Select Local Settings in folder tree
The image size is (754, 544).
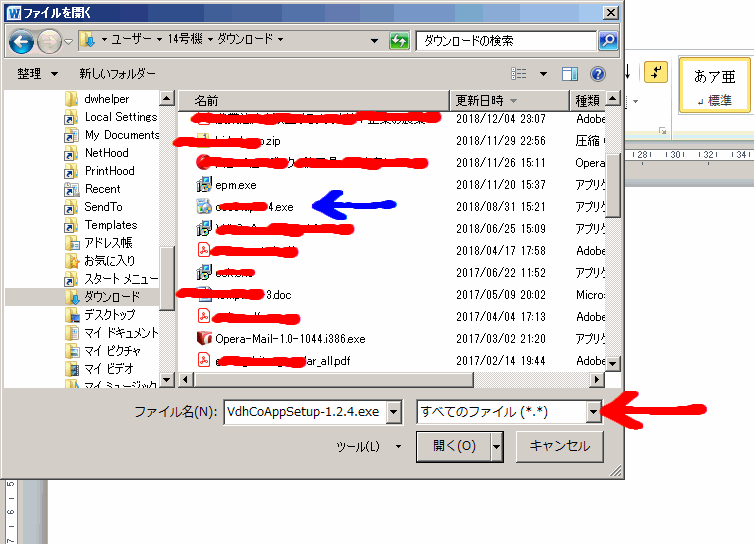tap(121, 117)
